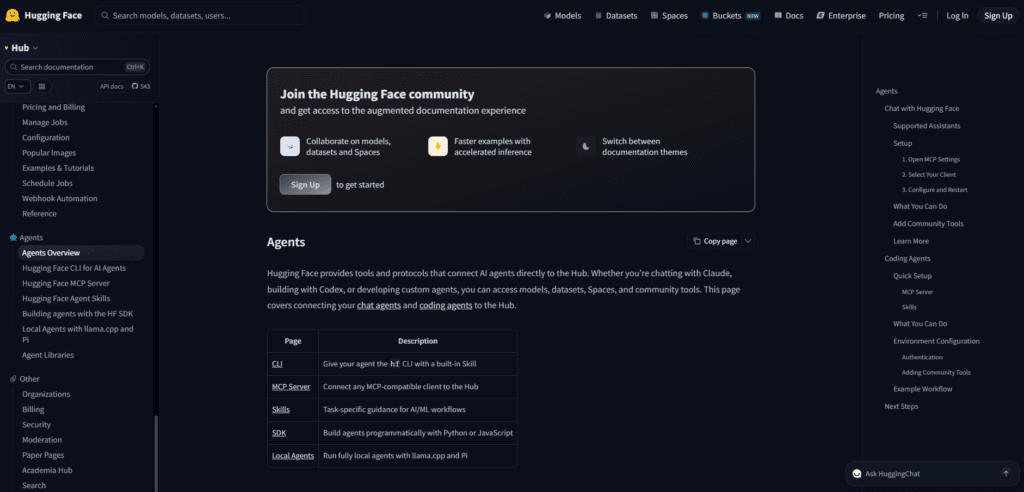Image resolution: width=1024 pixels, height=492 pixels.
Task: Open Buckets in the top navigation
Action: click(731, 16)
